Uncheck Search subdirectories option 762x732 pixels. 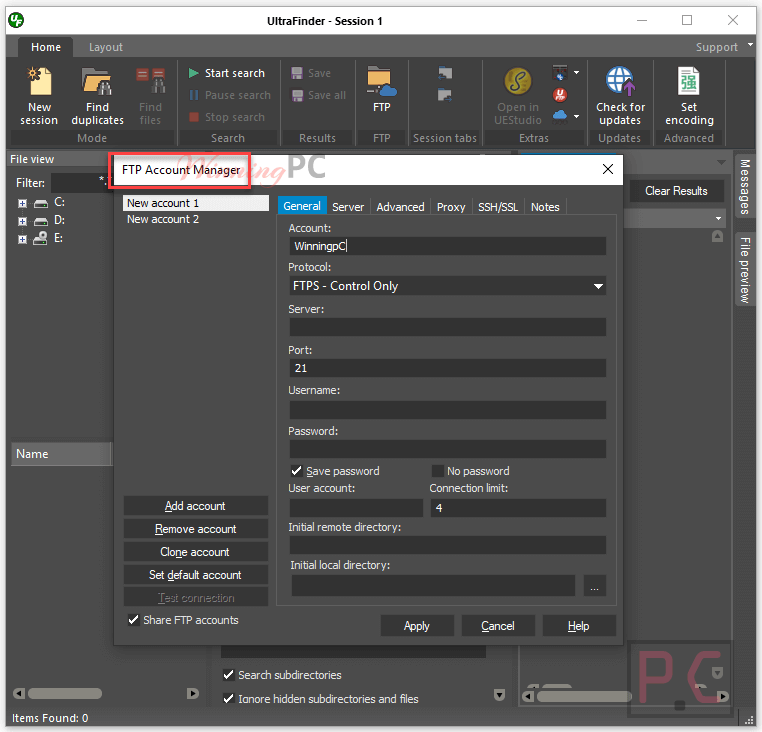point(228,675)
